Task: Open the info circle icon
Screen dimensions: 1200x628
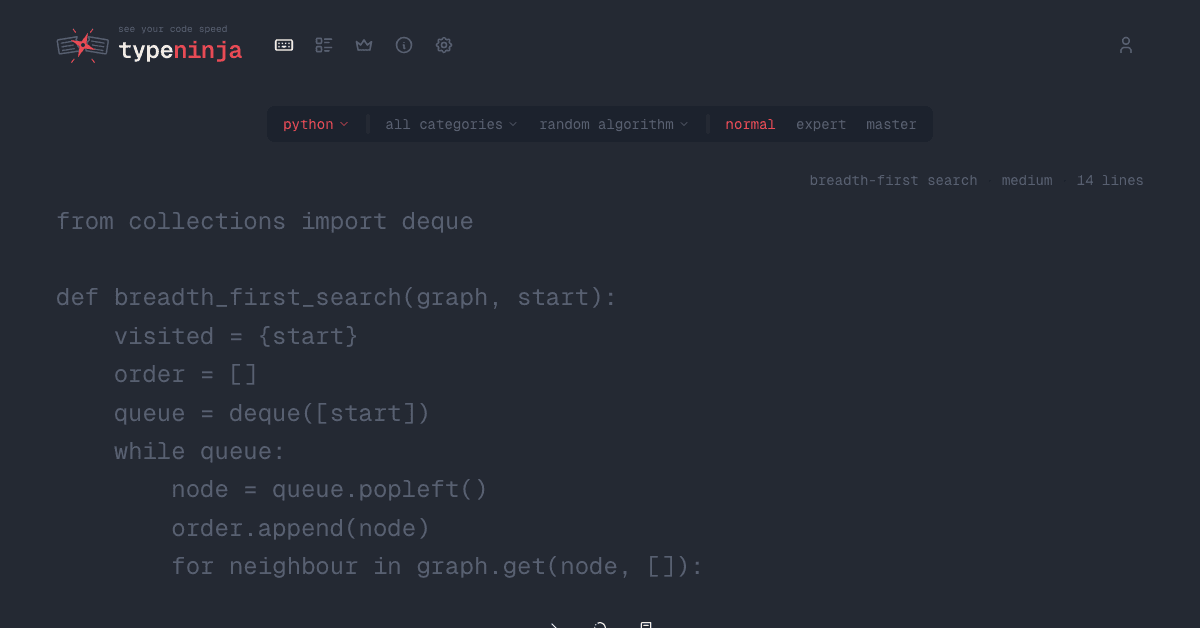Action: click(404, 45)
